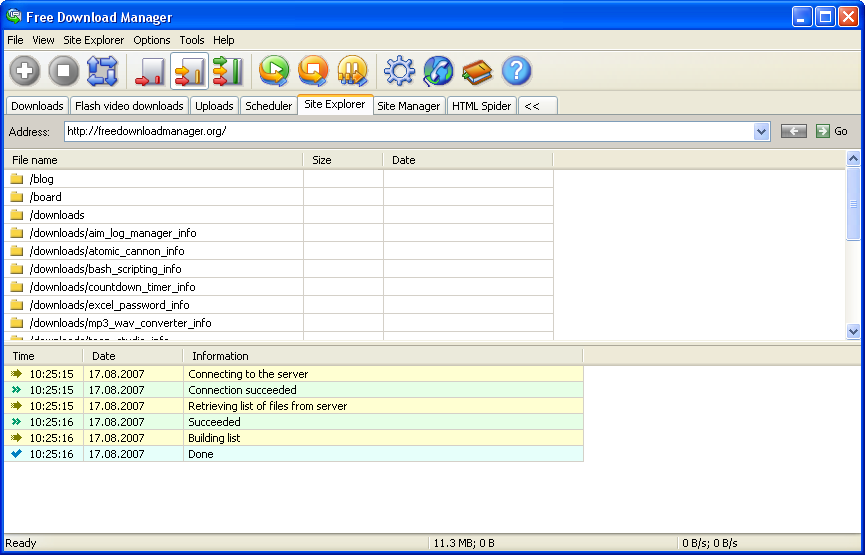Click the orange stop all downloads icon

click(313, 71)
